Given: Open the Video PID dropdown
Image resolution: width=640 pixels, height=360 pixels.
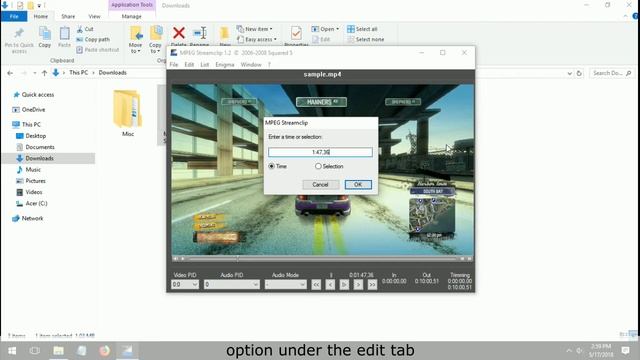Looking at the screenshot, I should tap(185, 284).
